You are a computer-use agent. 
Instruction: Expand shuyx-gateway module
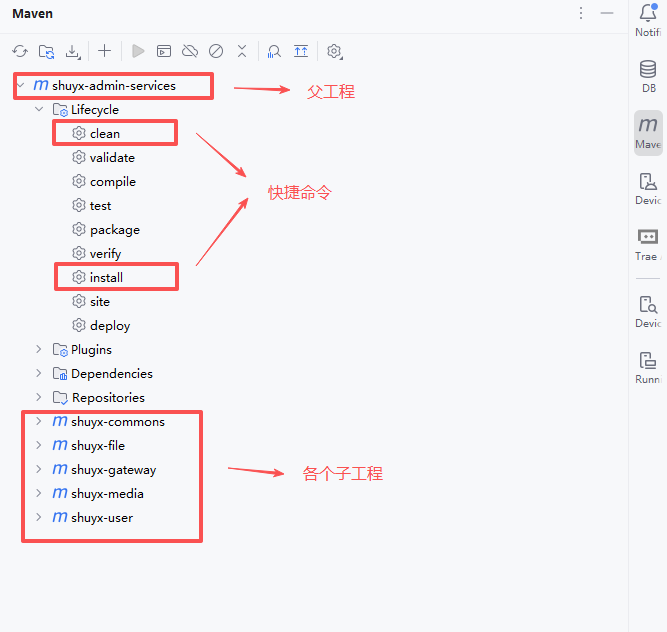click(39, 469)
